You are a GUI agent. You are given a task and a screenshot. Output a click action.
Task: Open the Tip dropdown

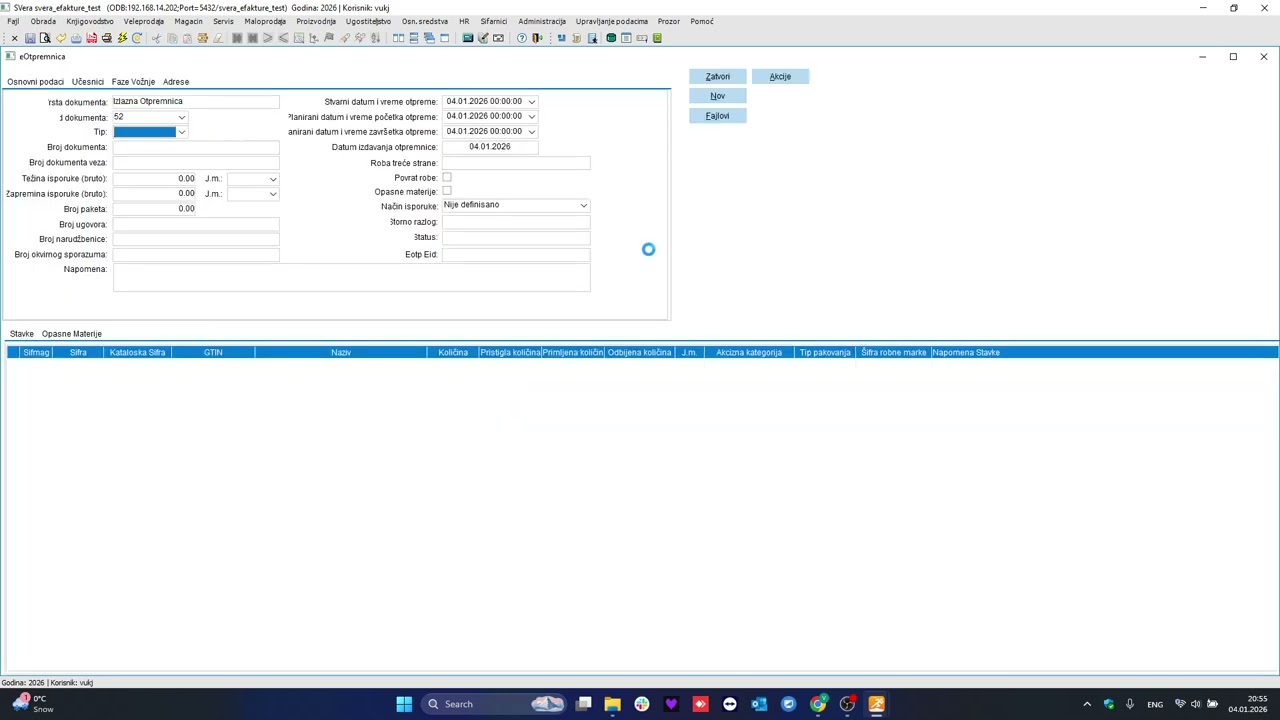tap(182, 132)
